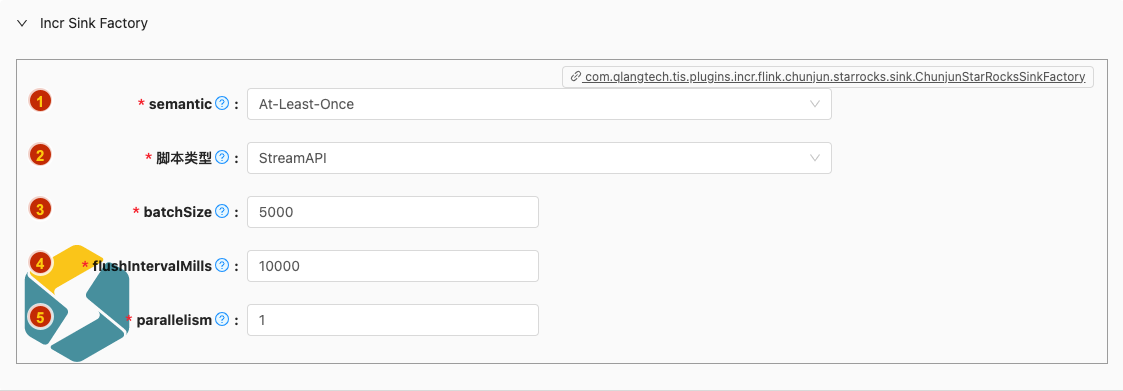1123x391 pixels.
Task: Open help tooltip for semantic field
Action: [x=222, y=104]
